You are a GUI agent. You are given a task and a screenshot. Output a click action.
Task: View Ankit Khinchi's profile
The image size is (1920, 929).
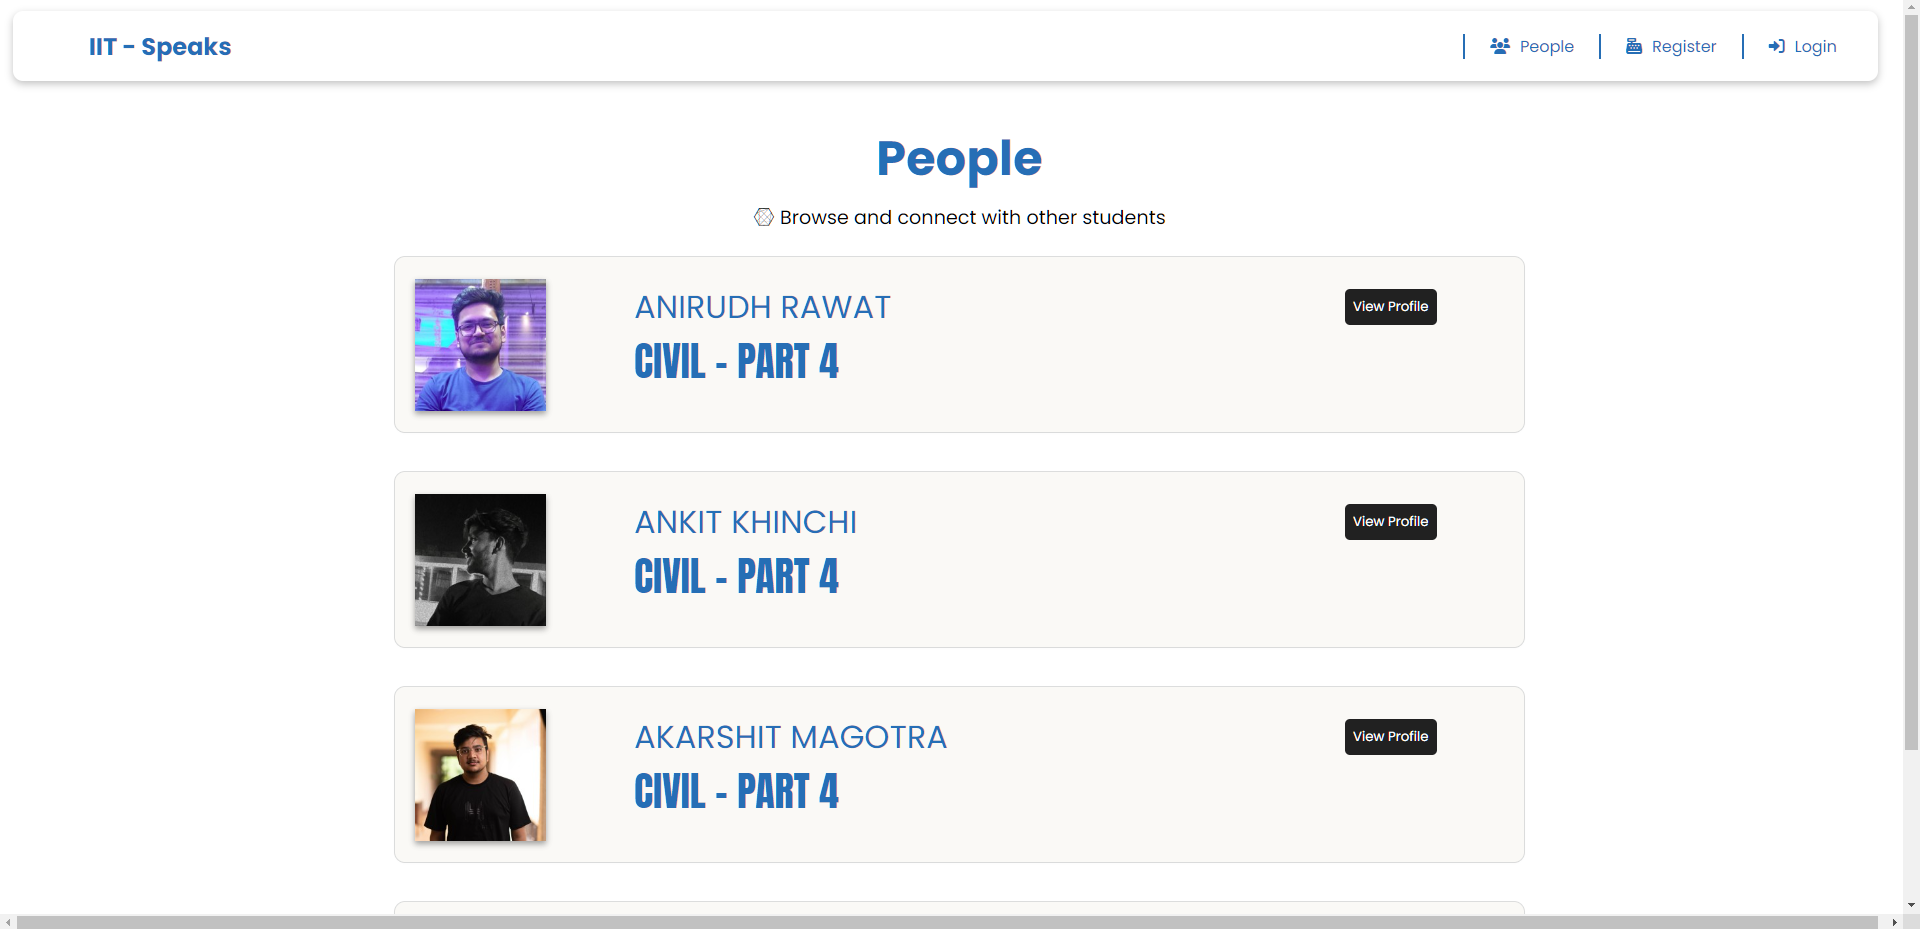[x=1389, y=521]
